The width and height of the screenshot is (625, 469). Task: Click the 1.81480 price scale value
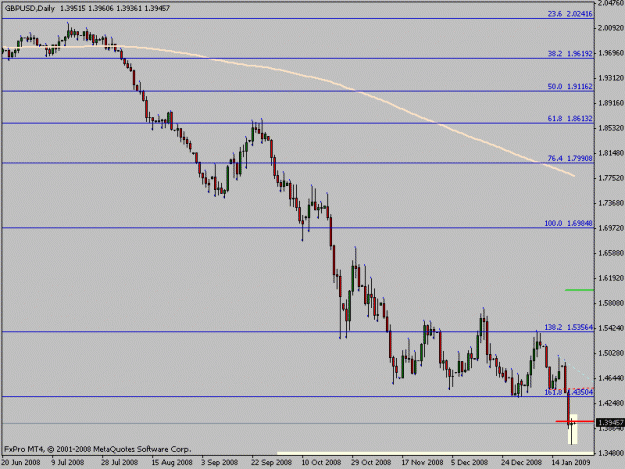click(x=611, y=153)
